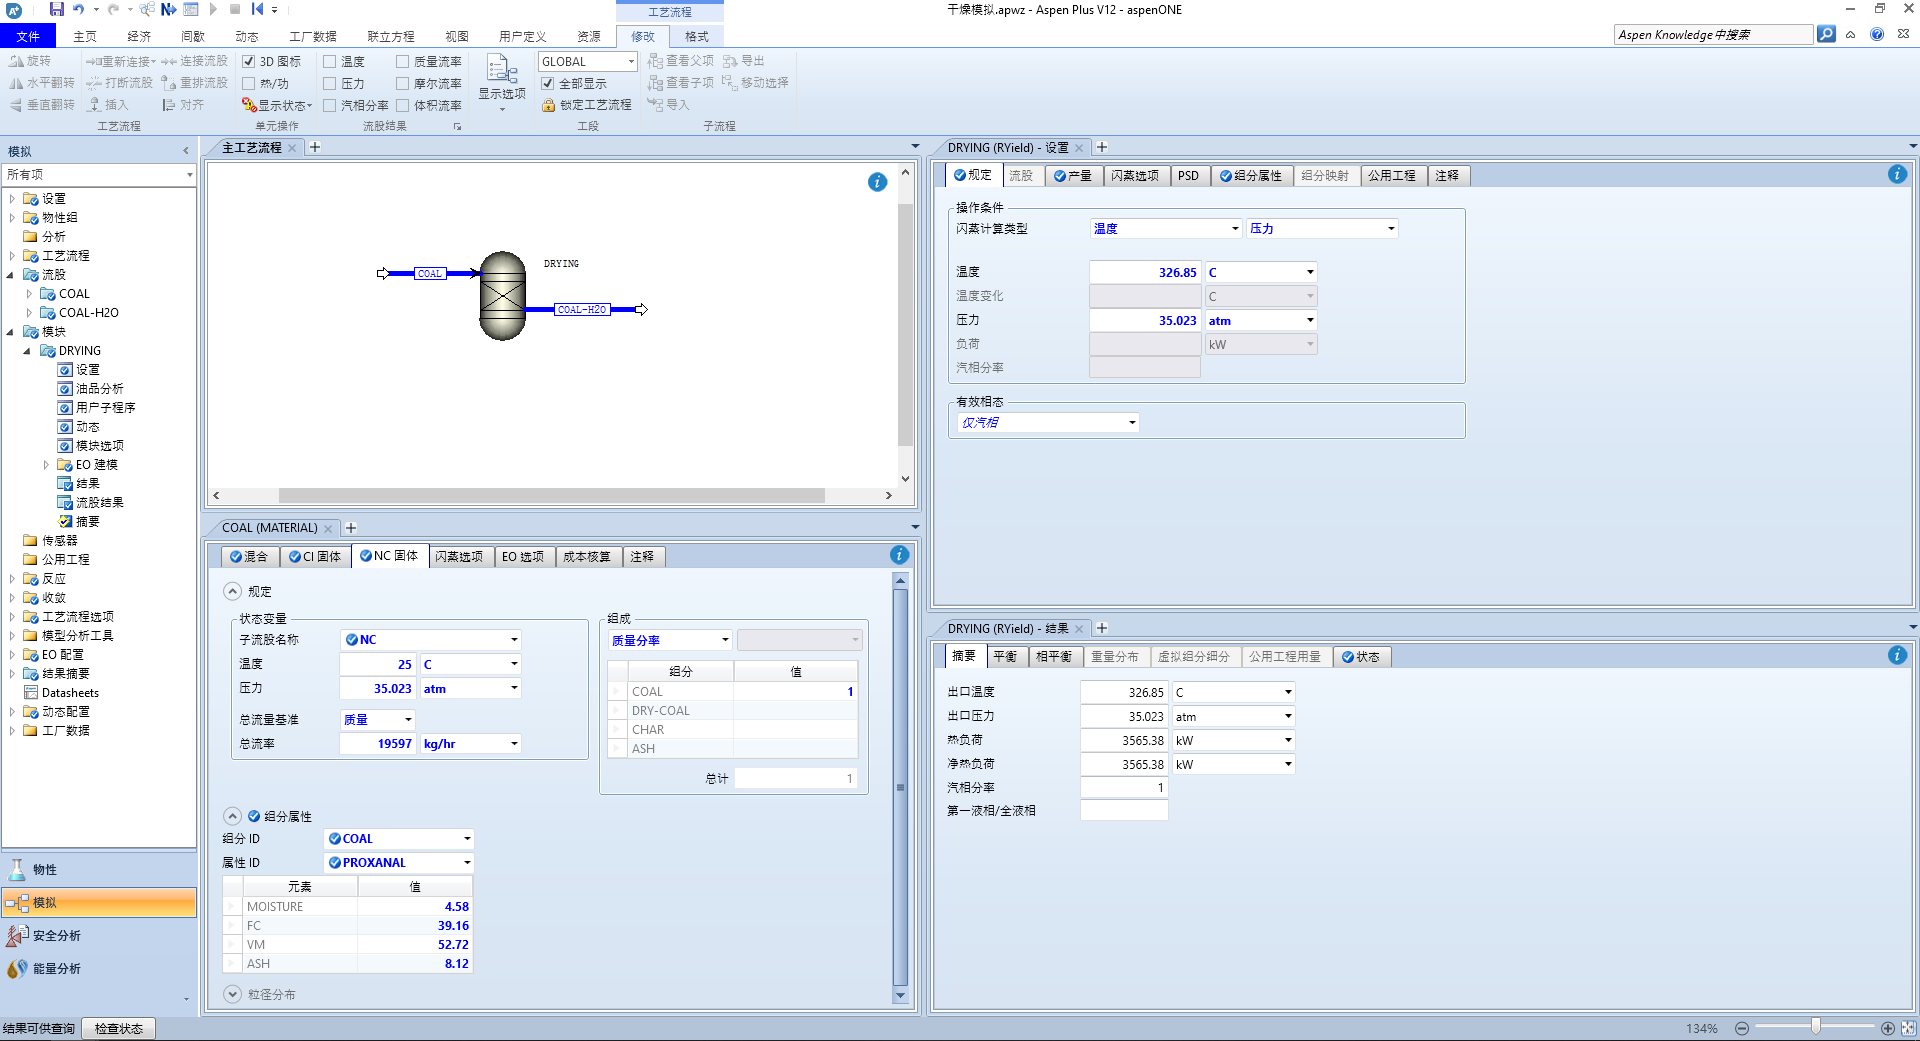This screenshot has width=1920, height=1041.
Task: Open stream results dialog launcher (流股结果)
Action: tap(457, 127)
